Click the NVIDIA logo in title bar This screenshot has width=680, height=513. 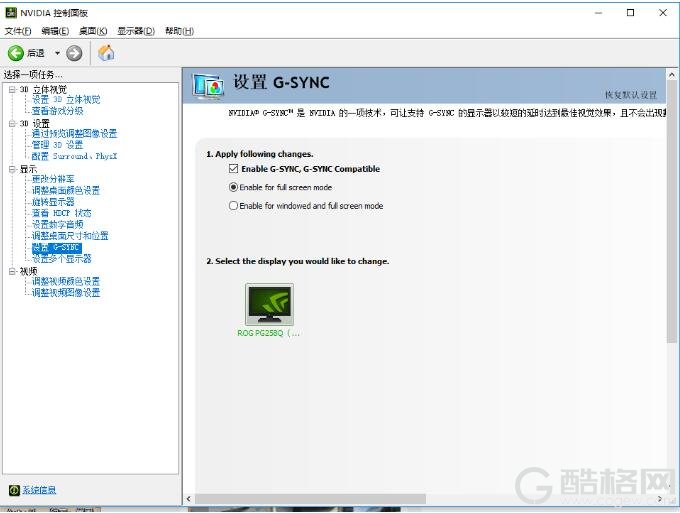[x=11, y=13]
